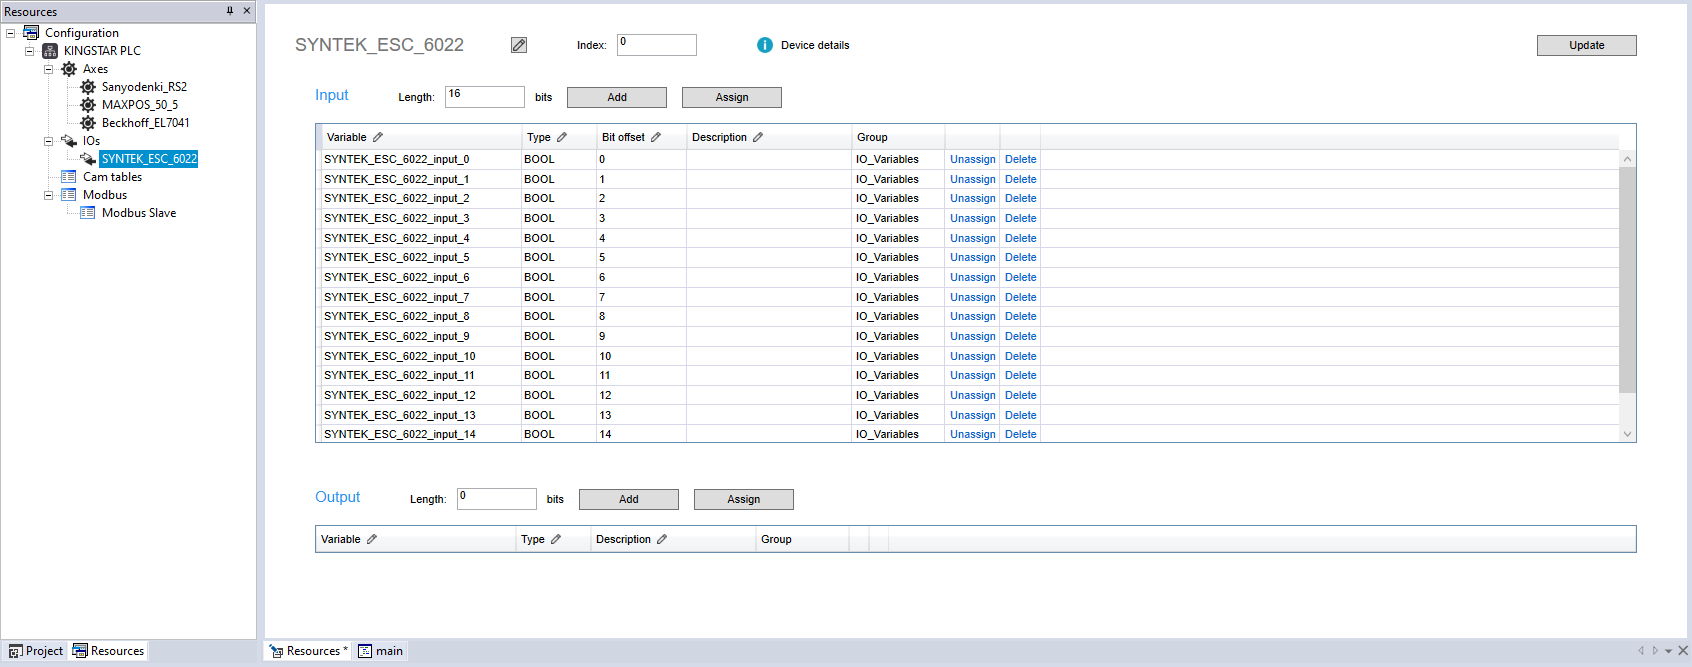Click the Device details info icon
The width and height of the screenshot is (1692, 667).
pos(765,45)
